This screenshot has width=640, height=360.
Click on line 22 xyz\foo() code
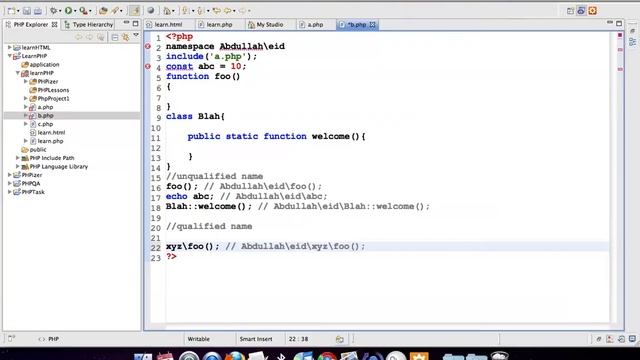pos(192,247)
